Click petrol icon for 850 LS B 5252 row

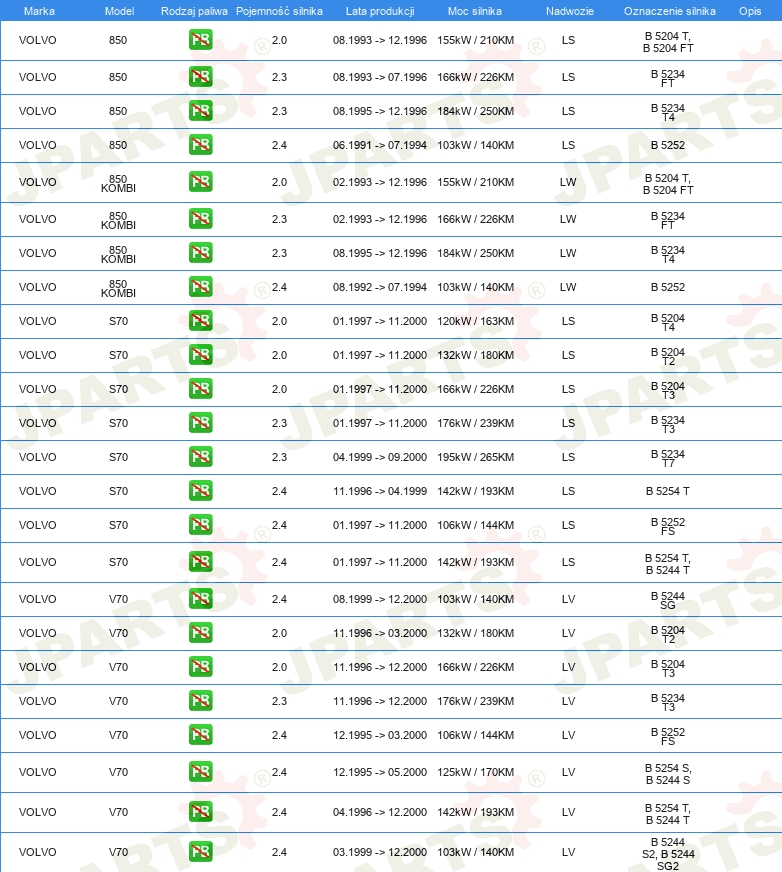[x=200, y=145]
